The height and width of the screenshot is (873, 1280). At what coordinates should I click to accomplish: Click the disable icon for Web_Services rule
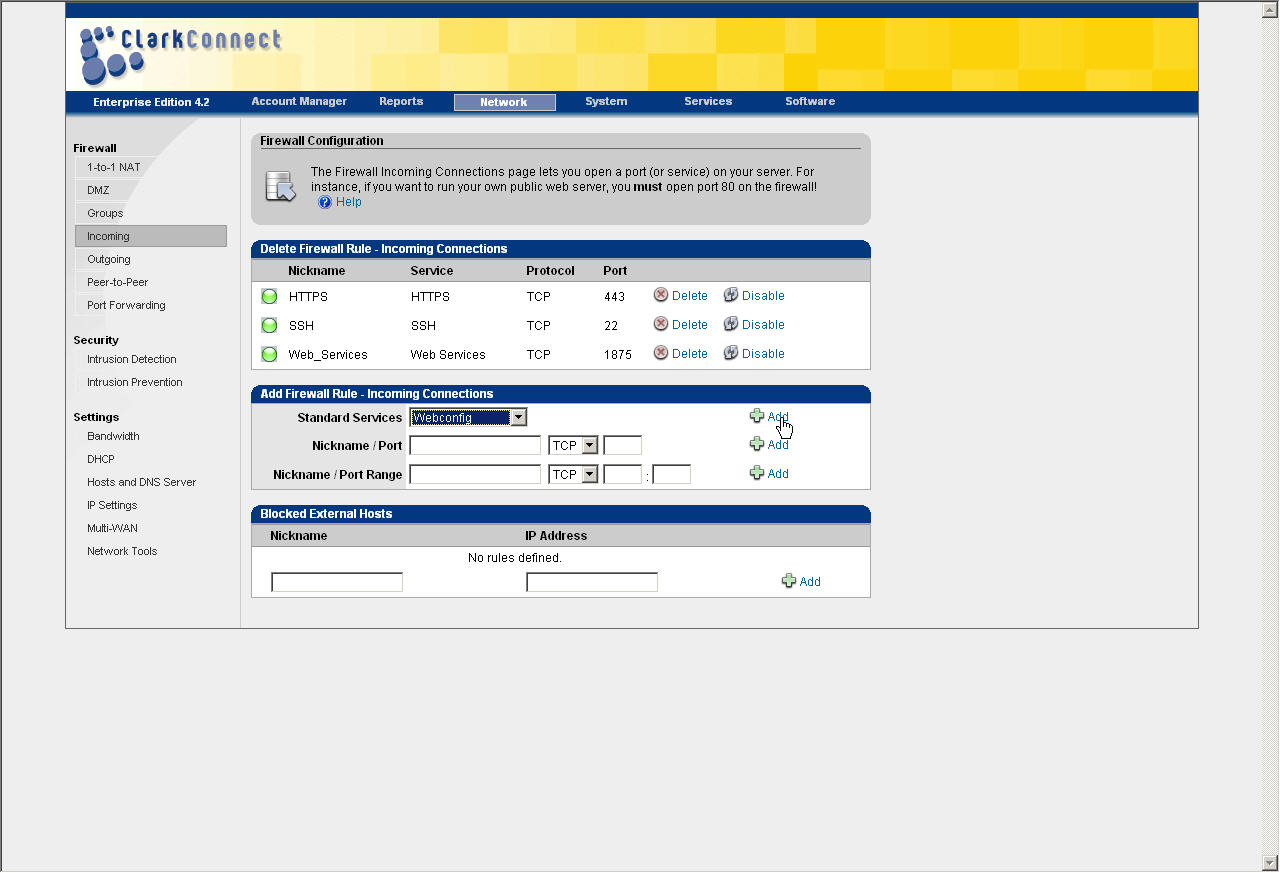pyautogui.click(x=731, y=353)
